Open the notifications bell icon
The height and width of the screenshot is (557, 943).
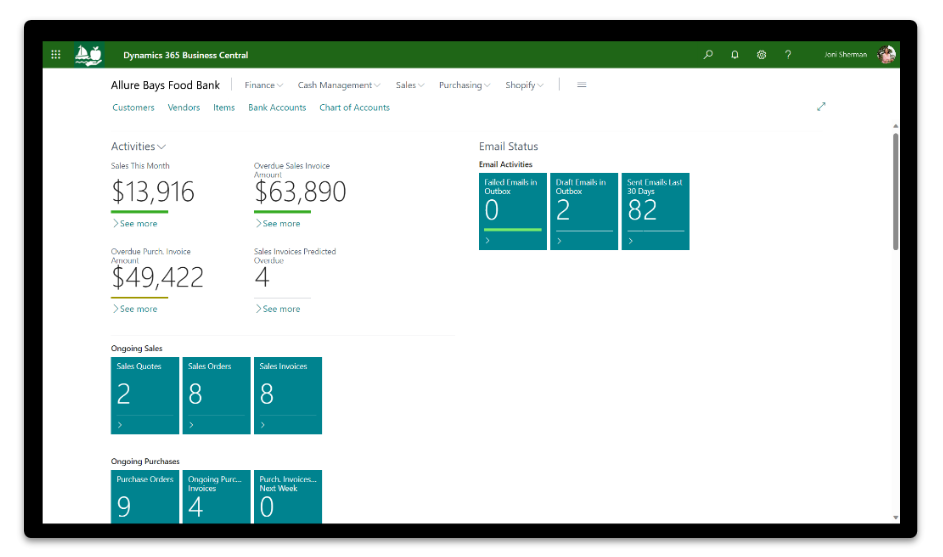pos(734,55)
